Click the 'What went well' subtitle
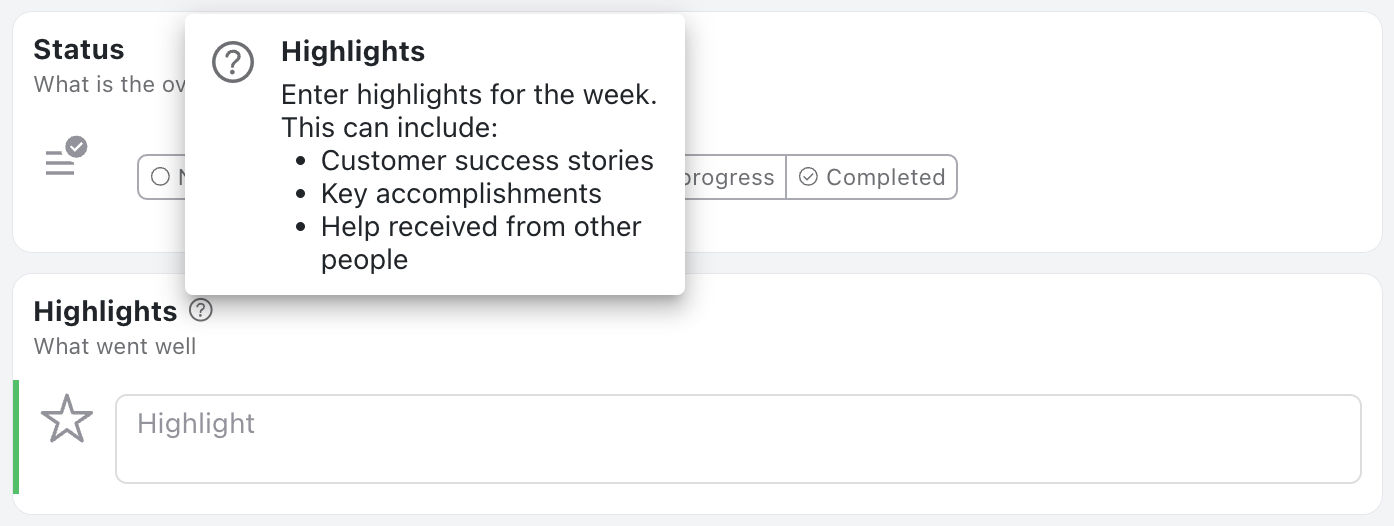 [x=115, y=347]
